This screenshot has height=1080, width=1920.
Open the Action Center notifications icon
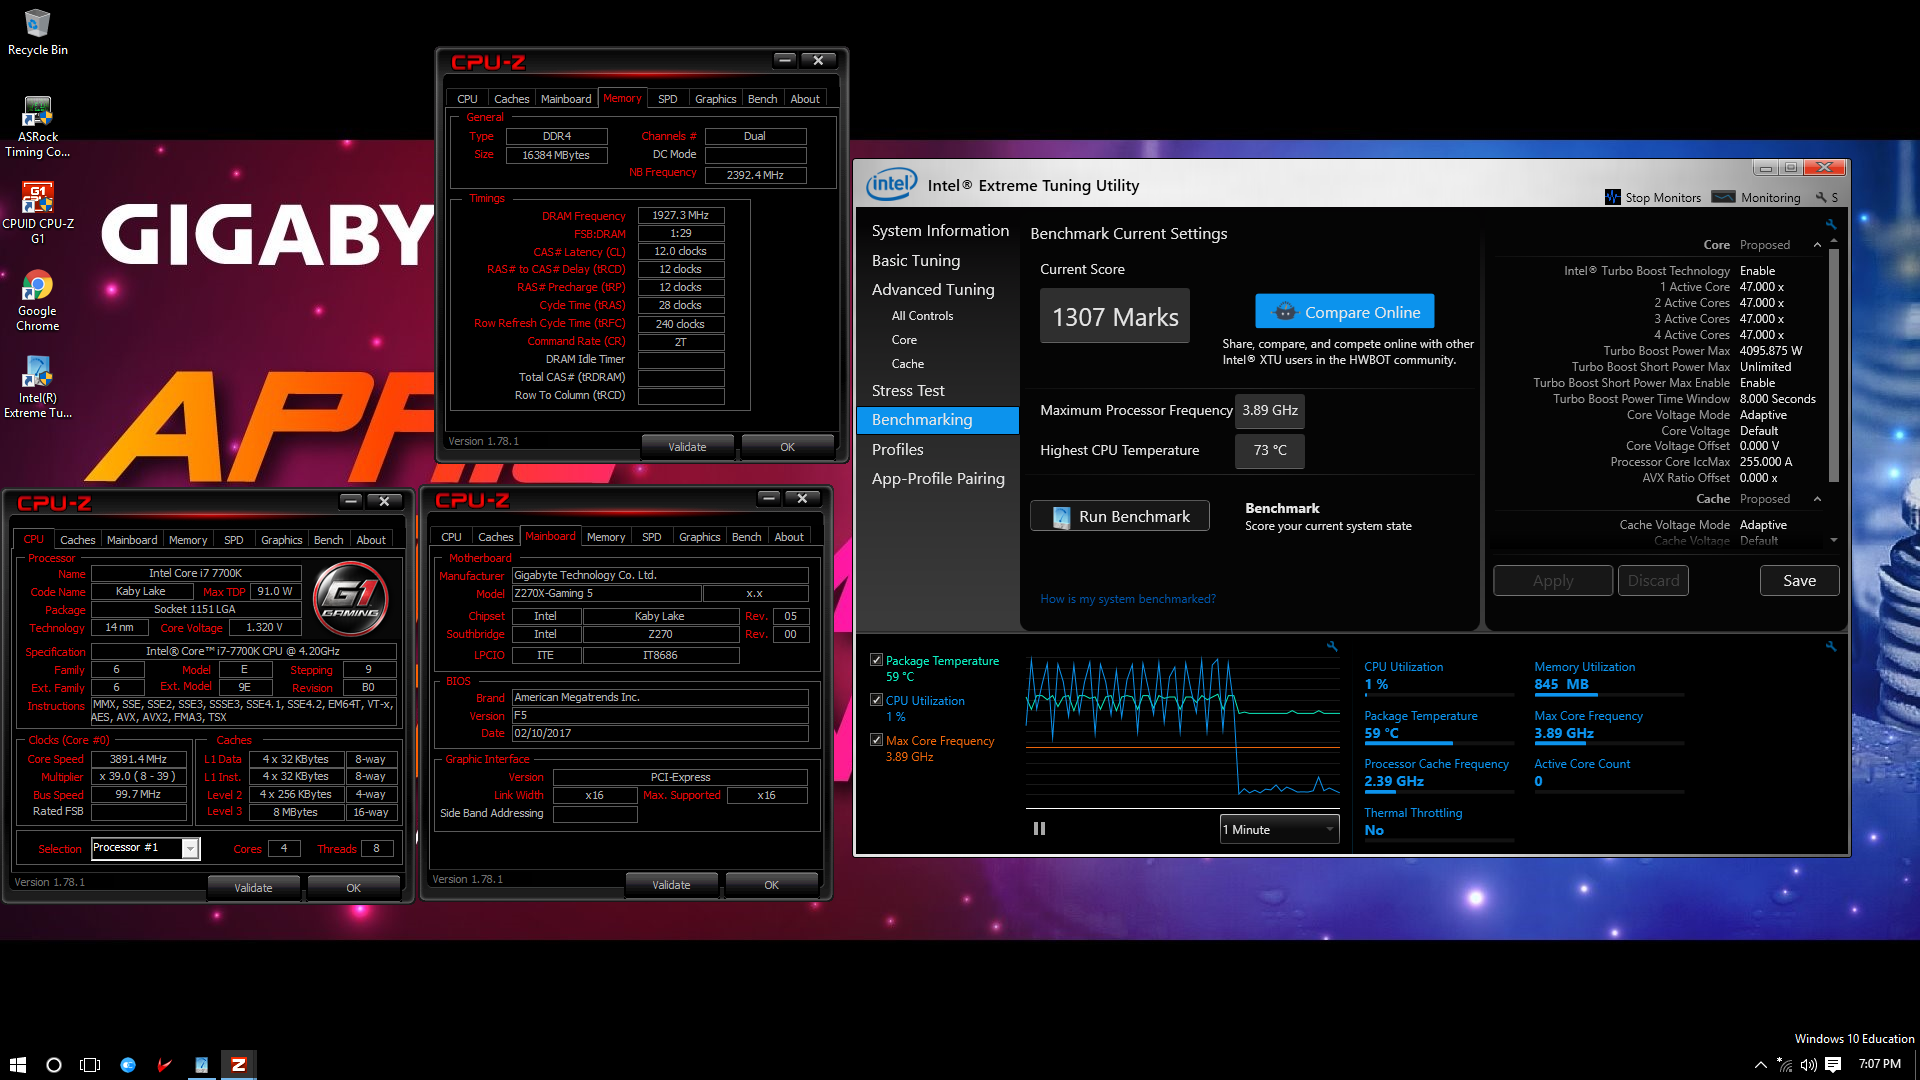(1833, 1065)
